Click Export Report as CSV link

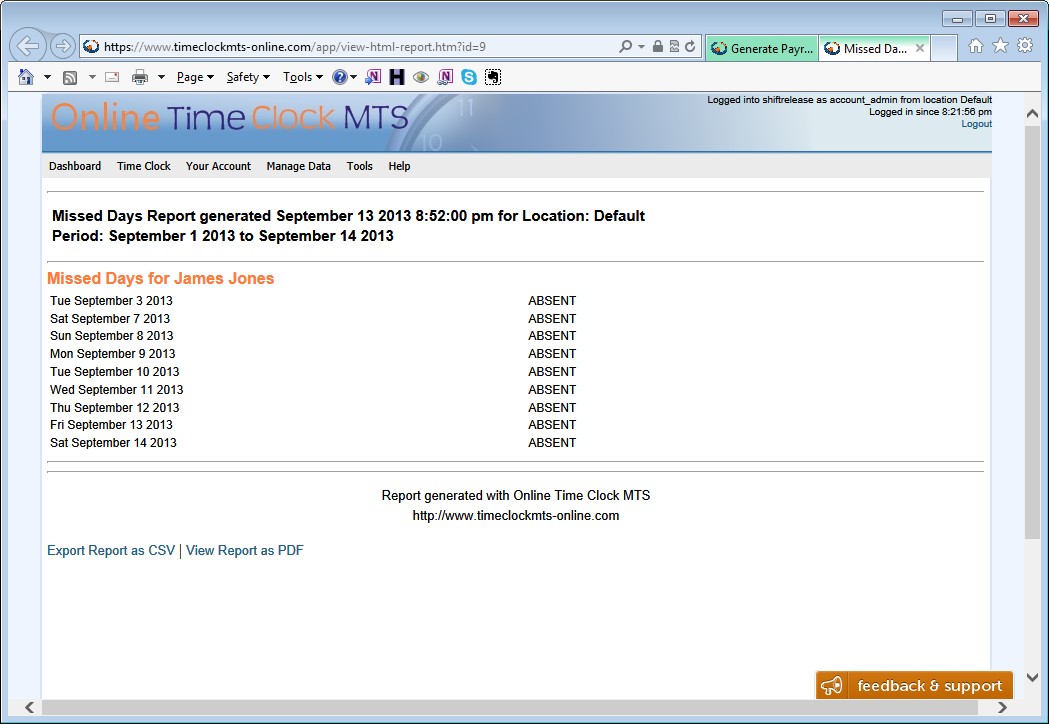111,551
